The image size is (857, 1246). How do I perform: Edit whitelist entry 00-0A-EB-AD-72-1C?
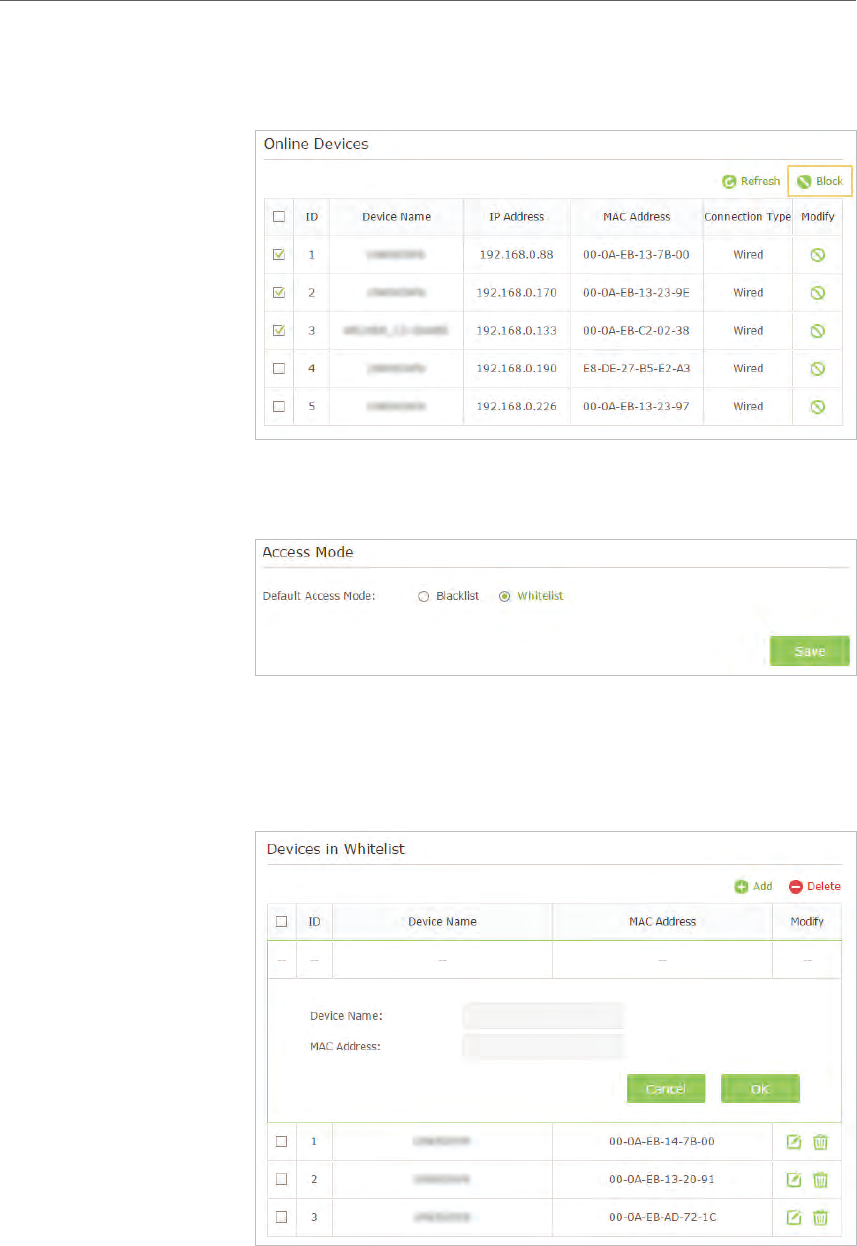click(x=794, y=1217)
